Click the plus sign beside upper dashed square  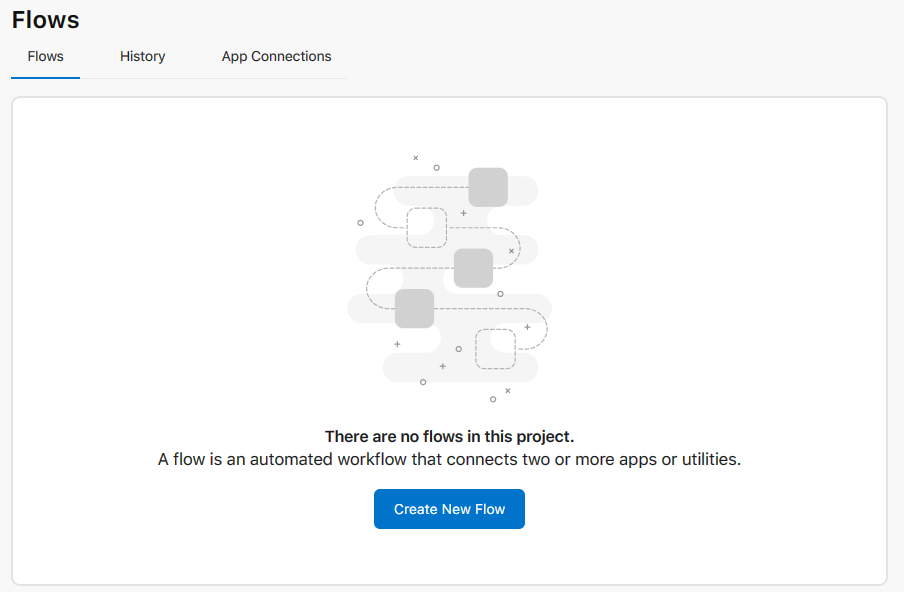tap(463, 213)
